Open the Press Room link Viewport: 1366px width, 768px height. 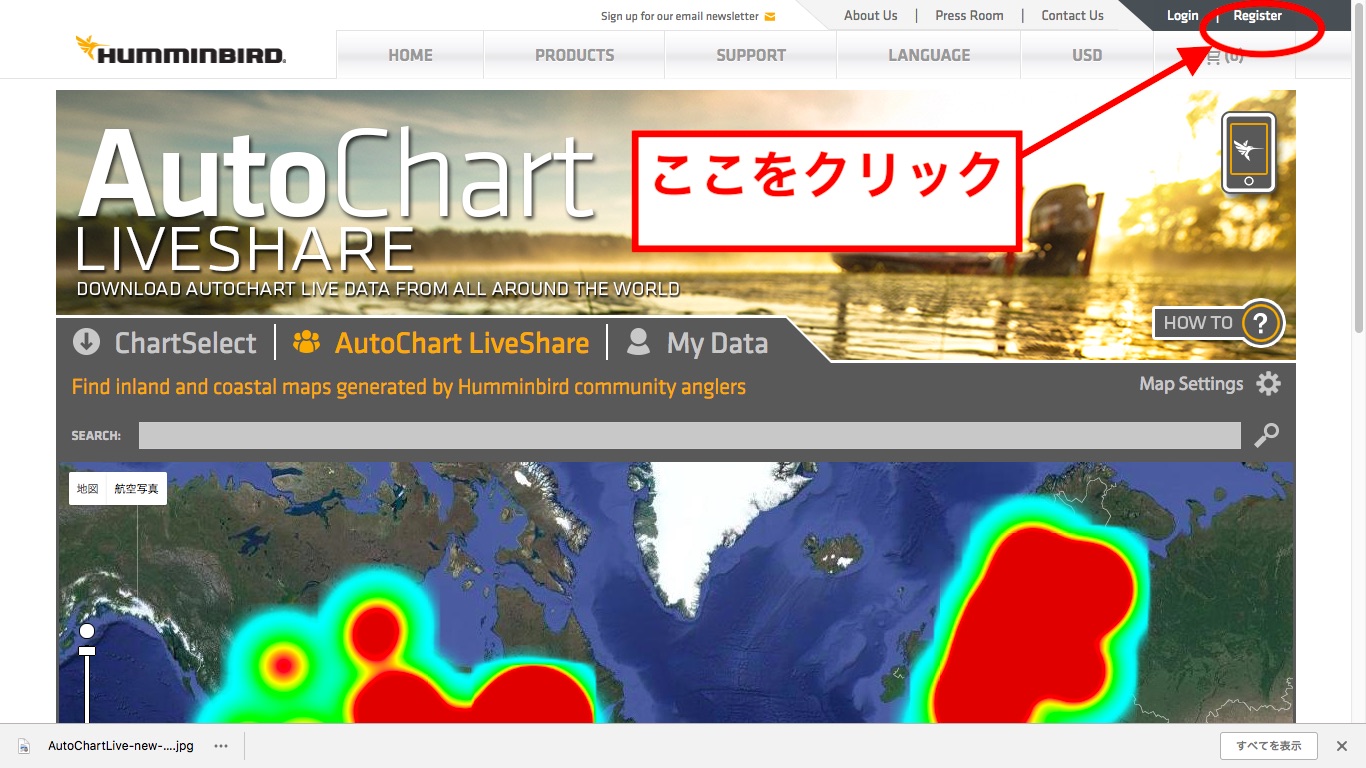tap(969, 15)
